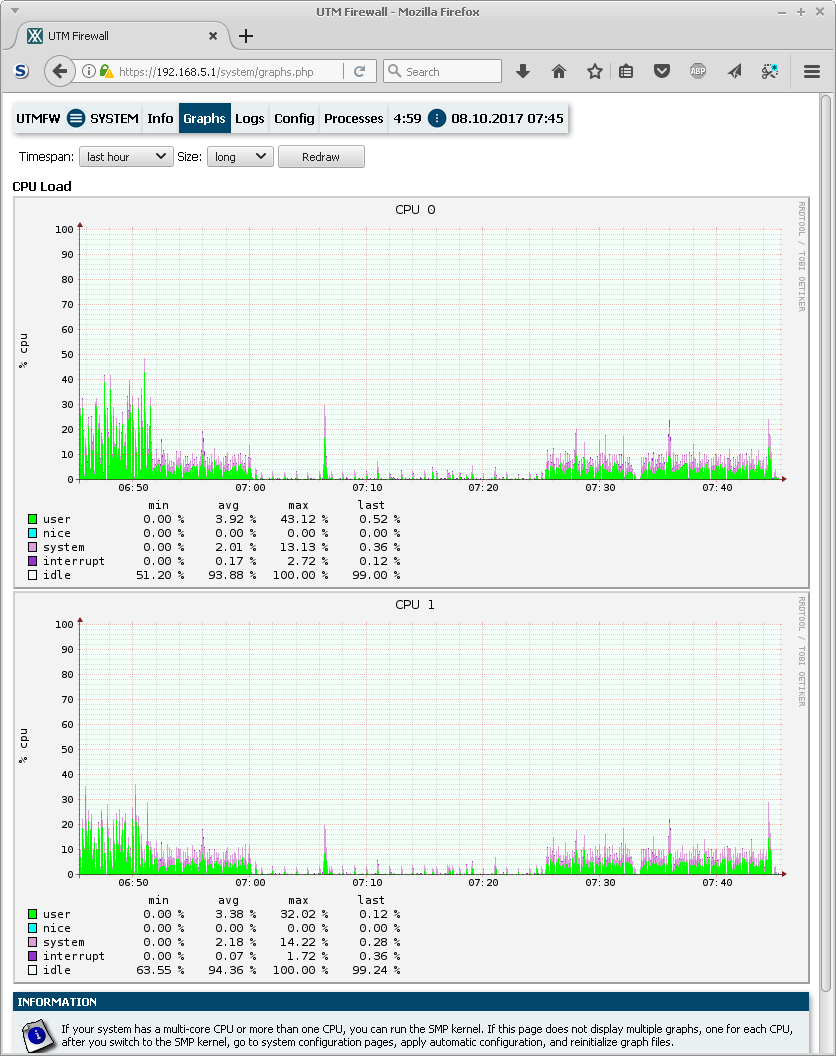Screen dimensions: 836x1056
Task: Click the CPU 1 graph title
Action: (415, 605)
